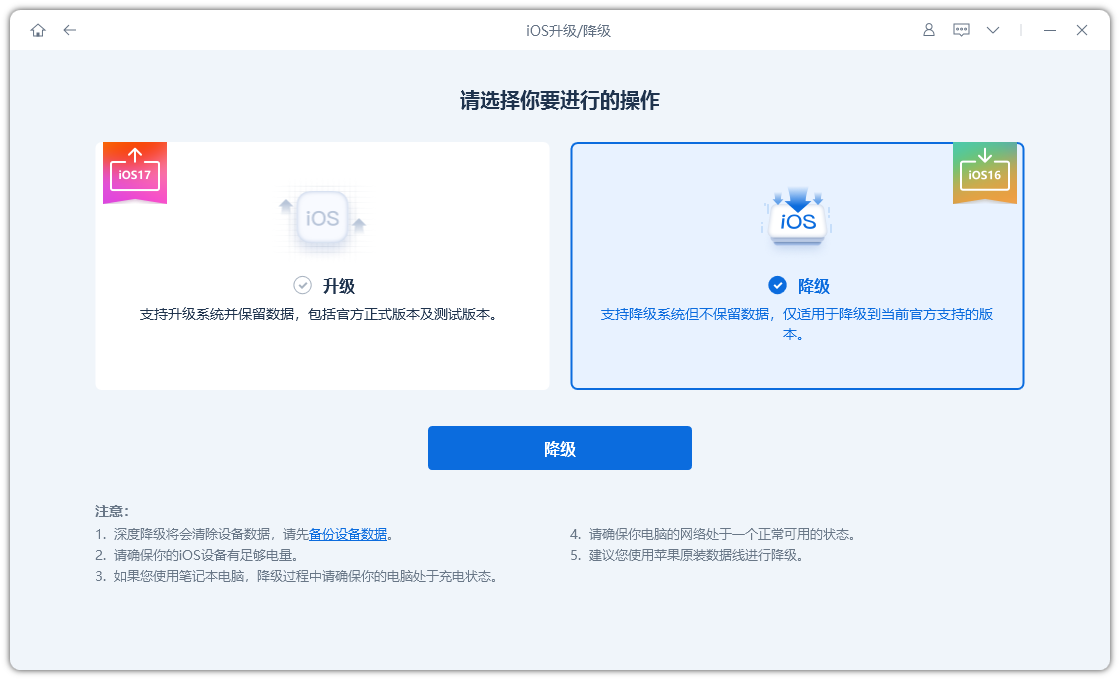Click the back arrow navigation icon
The height and width of the screenshot is (680, 1120).
[69, 30]
